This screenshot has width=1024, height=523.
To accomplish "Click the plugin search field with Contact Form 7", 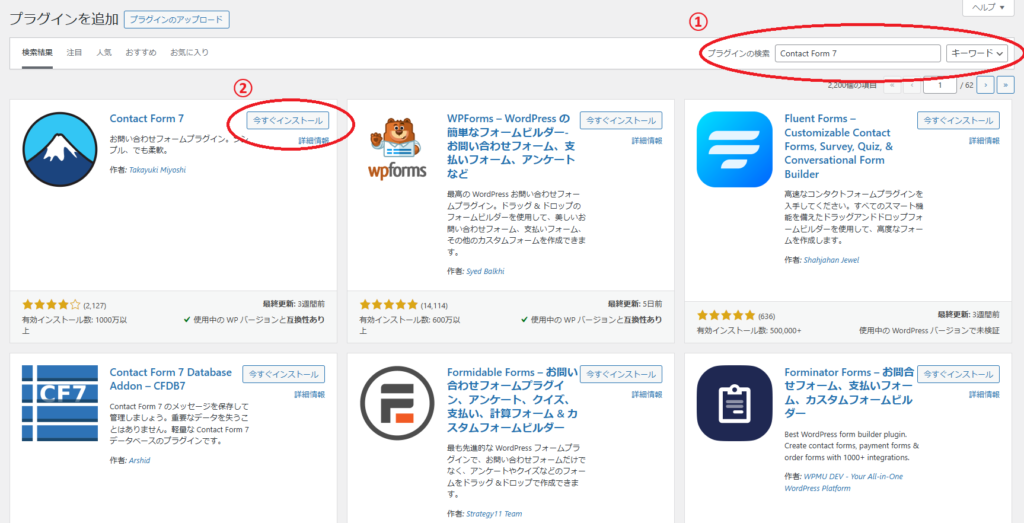I will [x=857, y=54].
